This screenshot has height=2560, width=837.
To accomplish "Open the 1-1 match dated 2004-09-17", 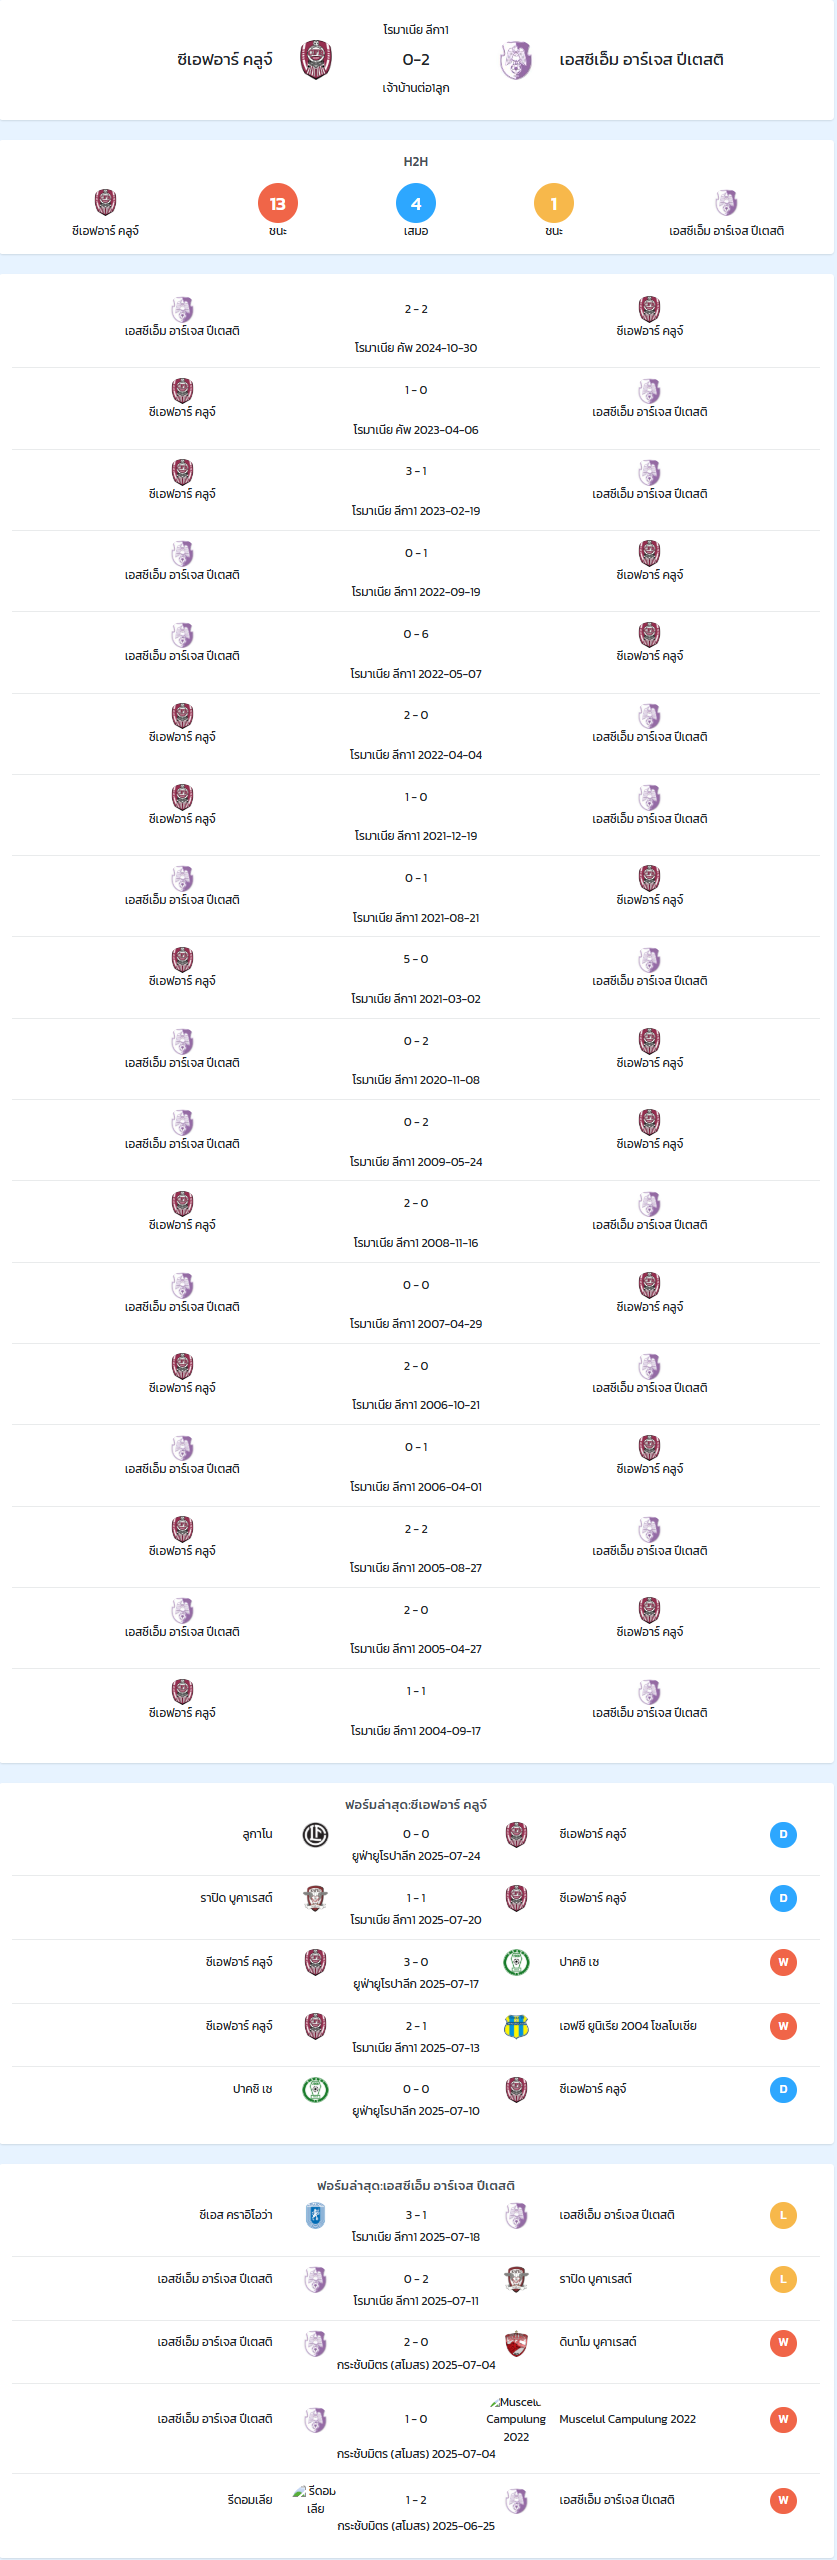I will tap(416, 1710).
